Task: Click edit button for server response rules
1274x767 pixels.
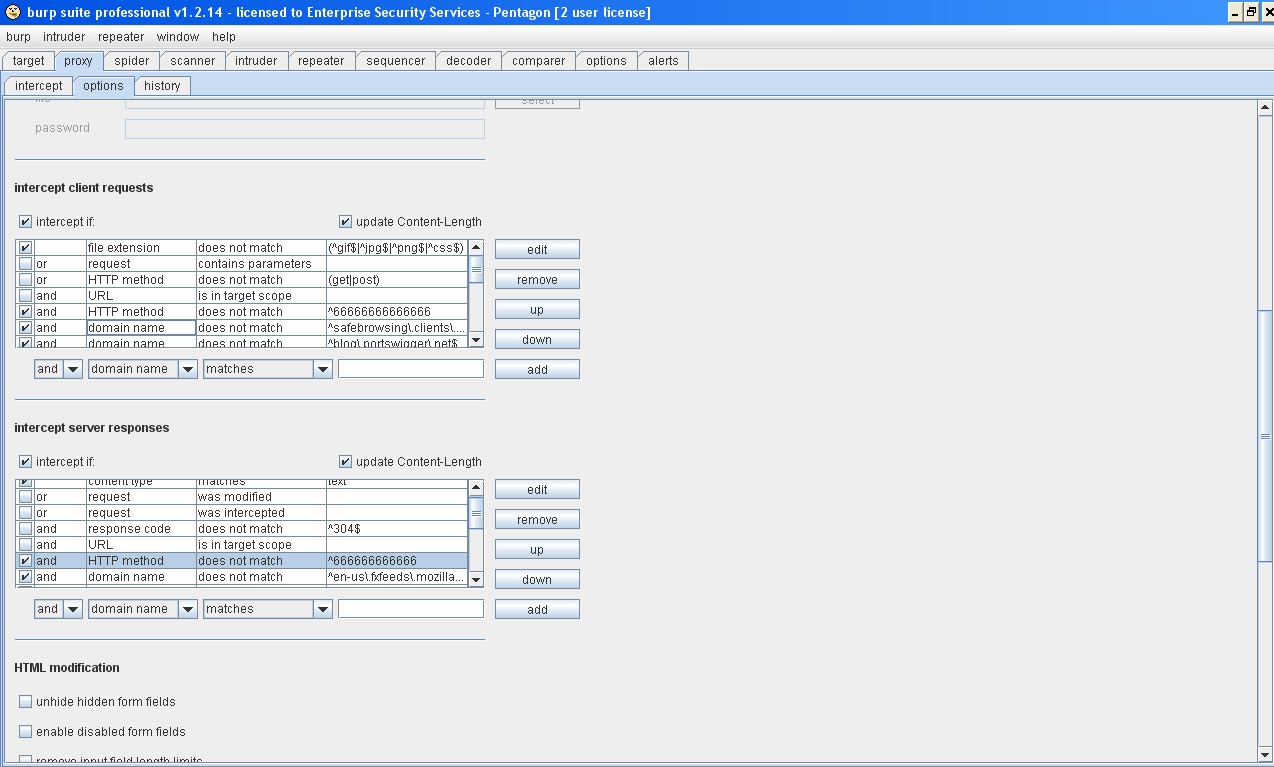Action: tap(537, 490)
